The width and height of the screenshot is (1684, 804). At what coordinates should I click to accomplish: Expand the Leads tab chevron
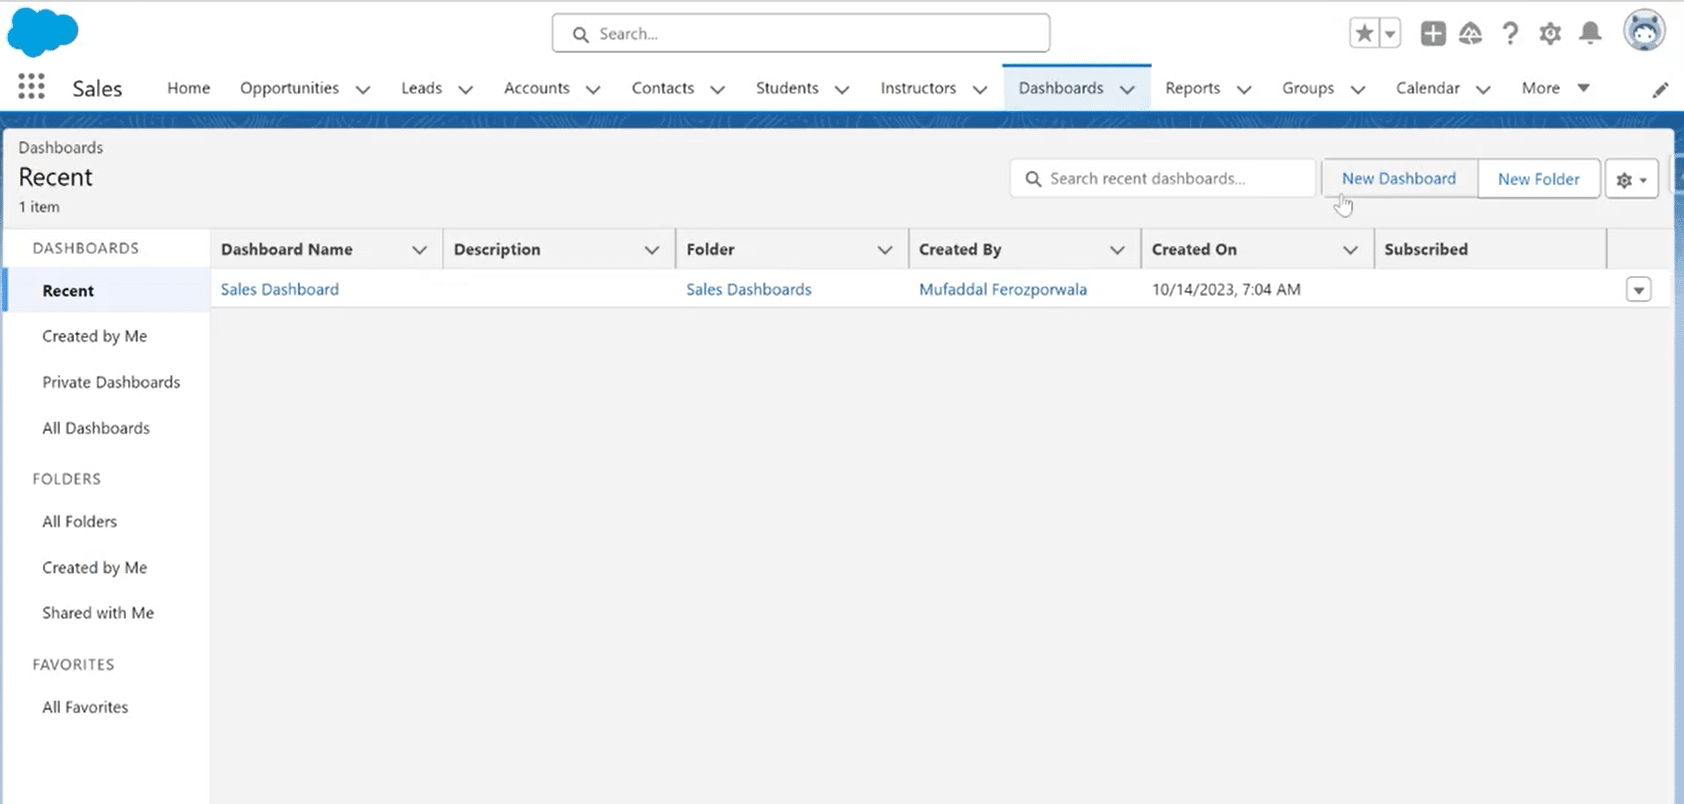pos(465,89)
